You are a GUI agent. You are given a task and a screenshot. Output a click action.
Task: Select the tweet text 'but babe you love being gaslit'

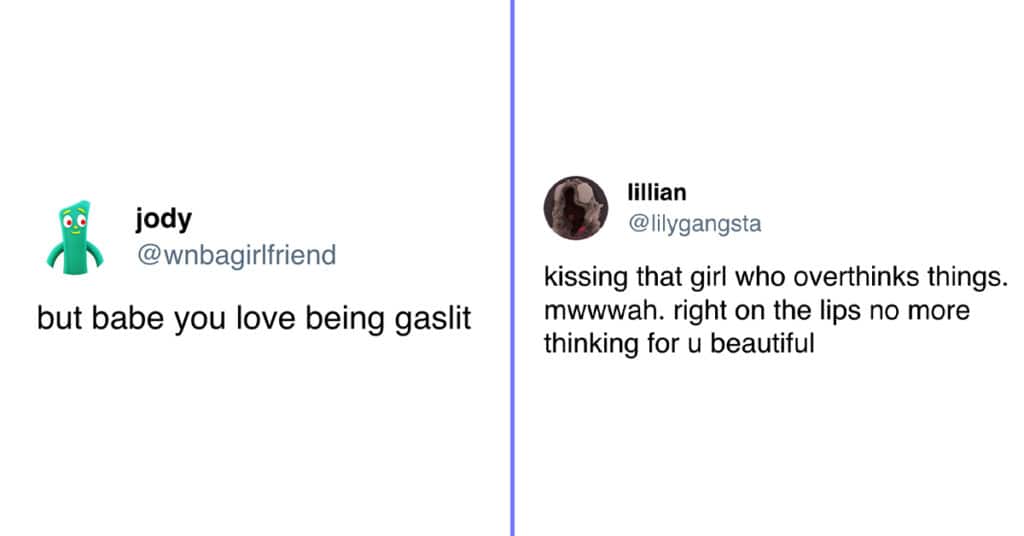pos(254,319)
